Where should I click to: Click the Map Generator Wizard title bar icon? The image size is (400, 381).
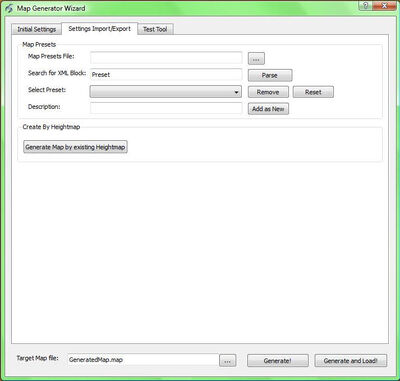coord(9,8)
